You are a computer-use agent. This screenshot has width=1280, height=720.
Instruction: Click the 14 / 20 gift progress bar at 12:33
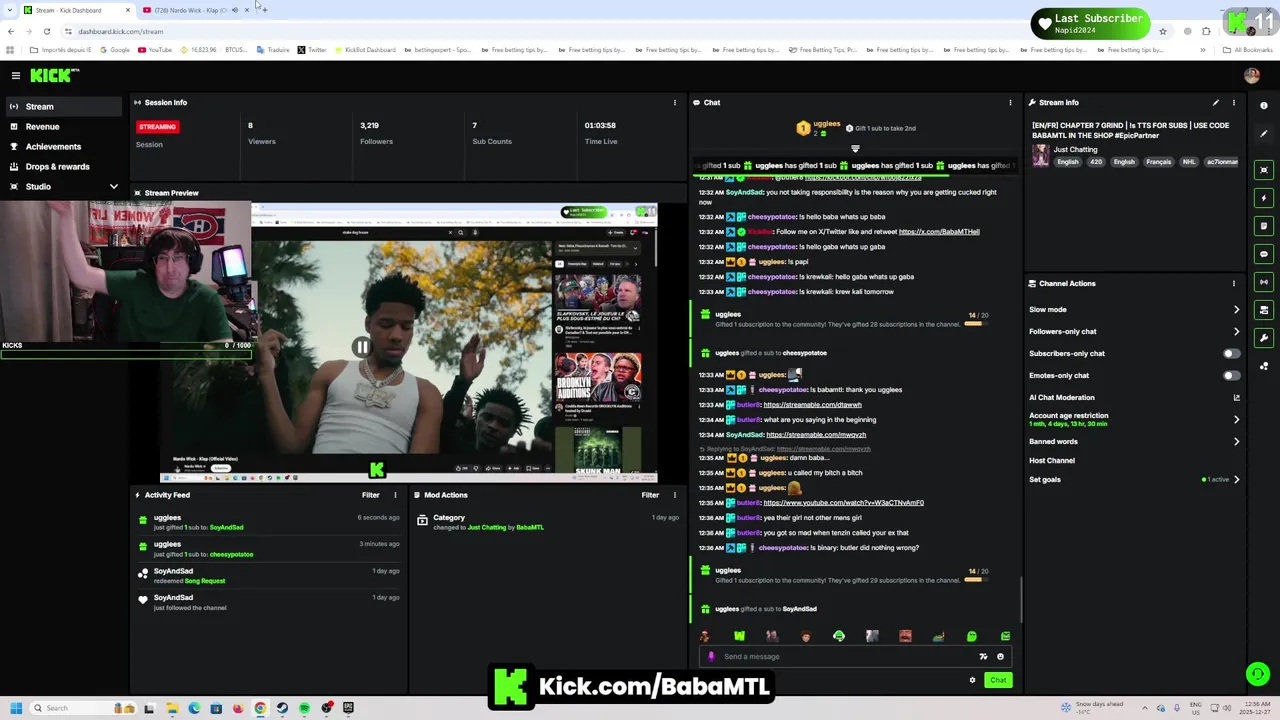978,324
